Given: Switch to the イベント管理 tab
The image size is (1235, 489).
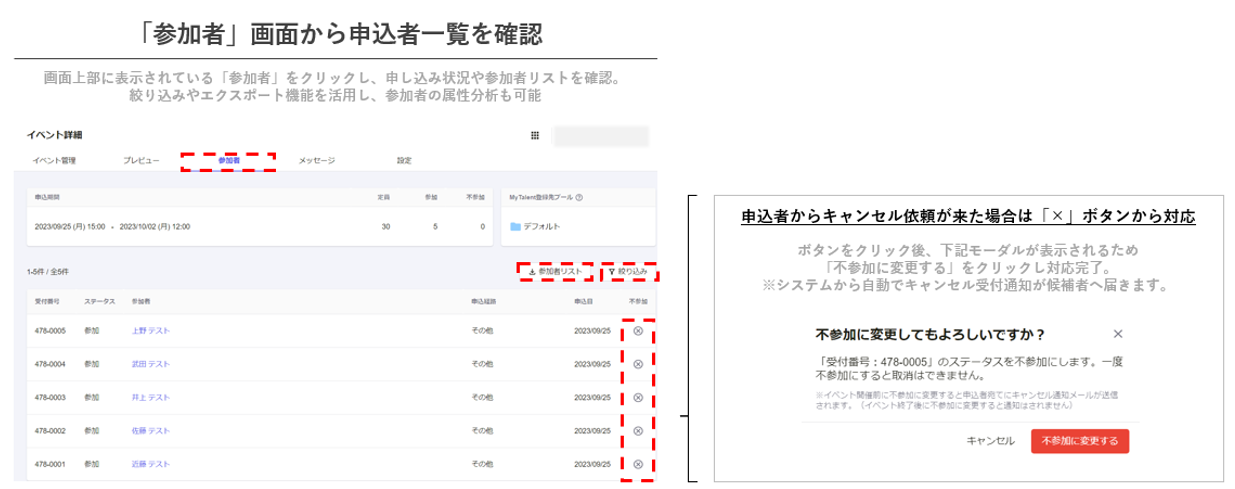Looking at the screenshot, I should click(54, 160).
